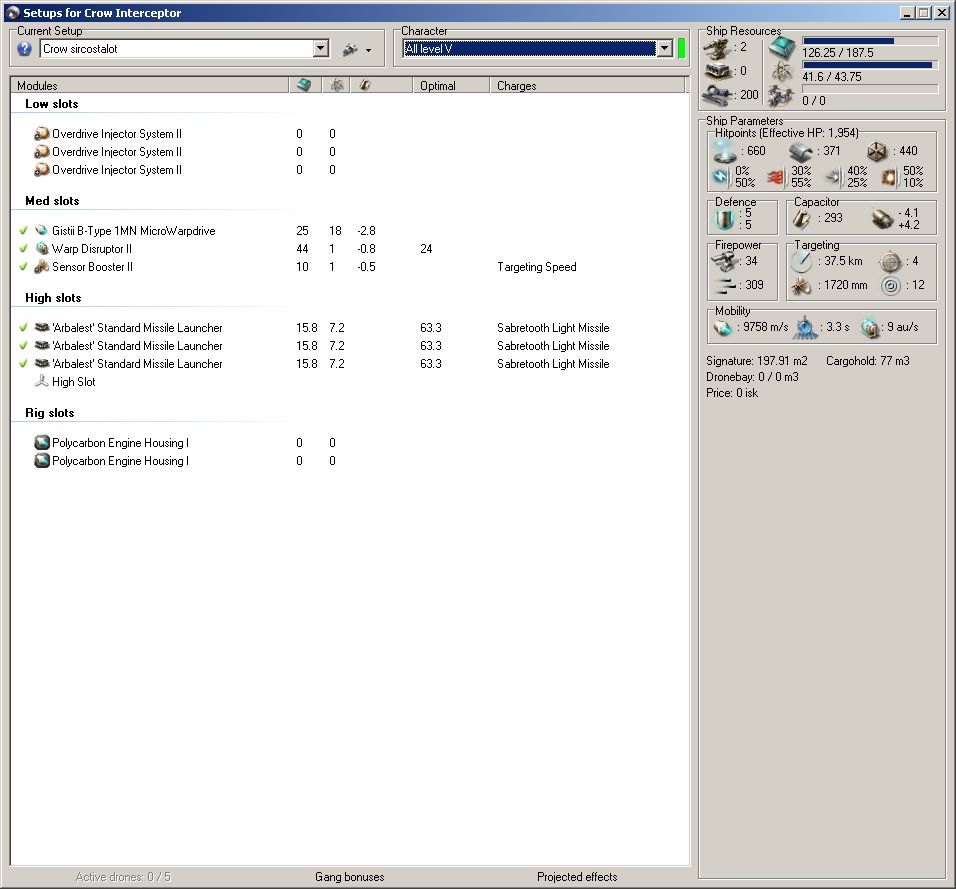Click the Firepower turret DPS icon showing 34
This screenshot has width=956, height=889.
724,262
